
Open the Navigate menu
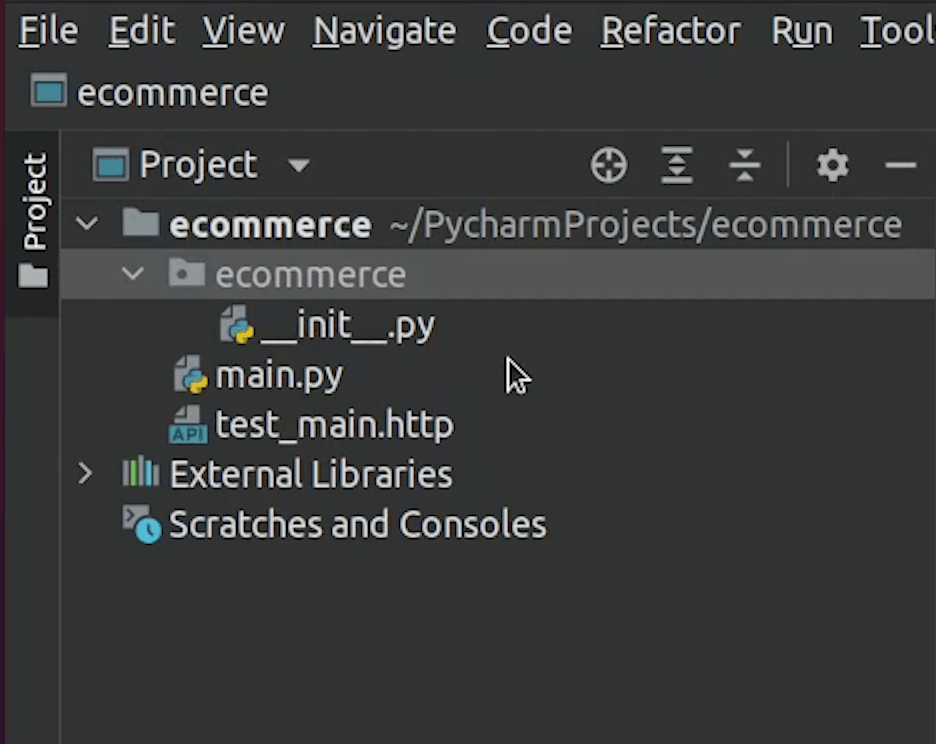tap(384, 32)
